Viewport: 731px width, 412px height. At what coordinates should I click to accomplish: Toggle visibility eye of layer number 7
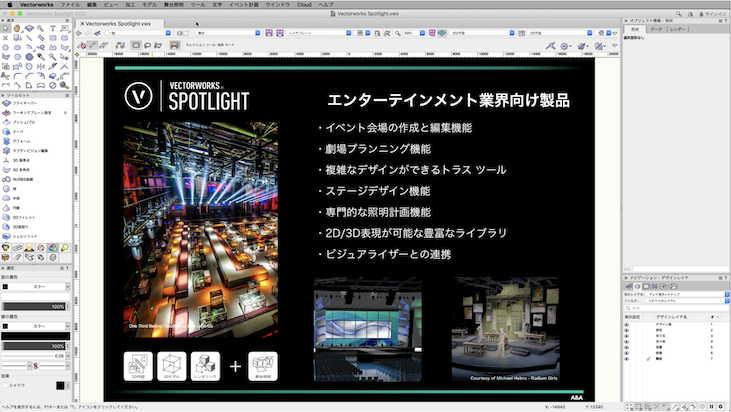[627, 359]
